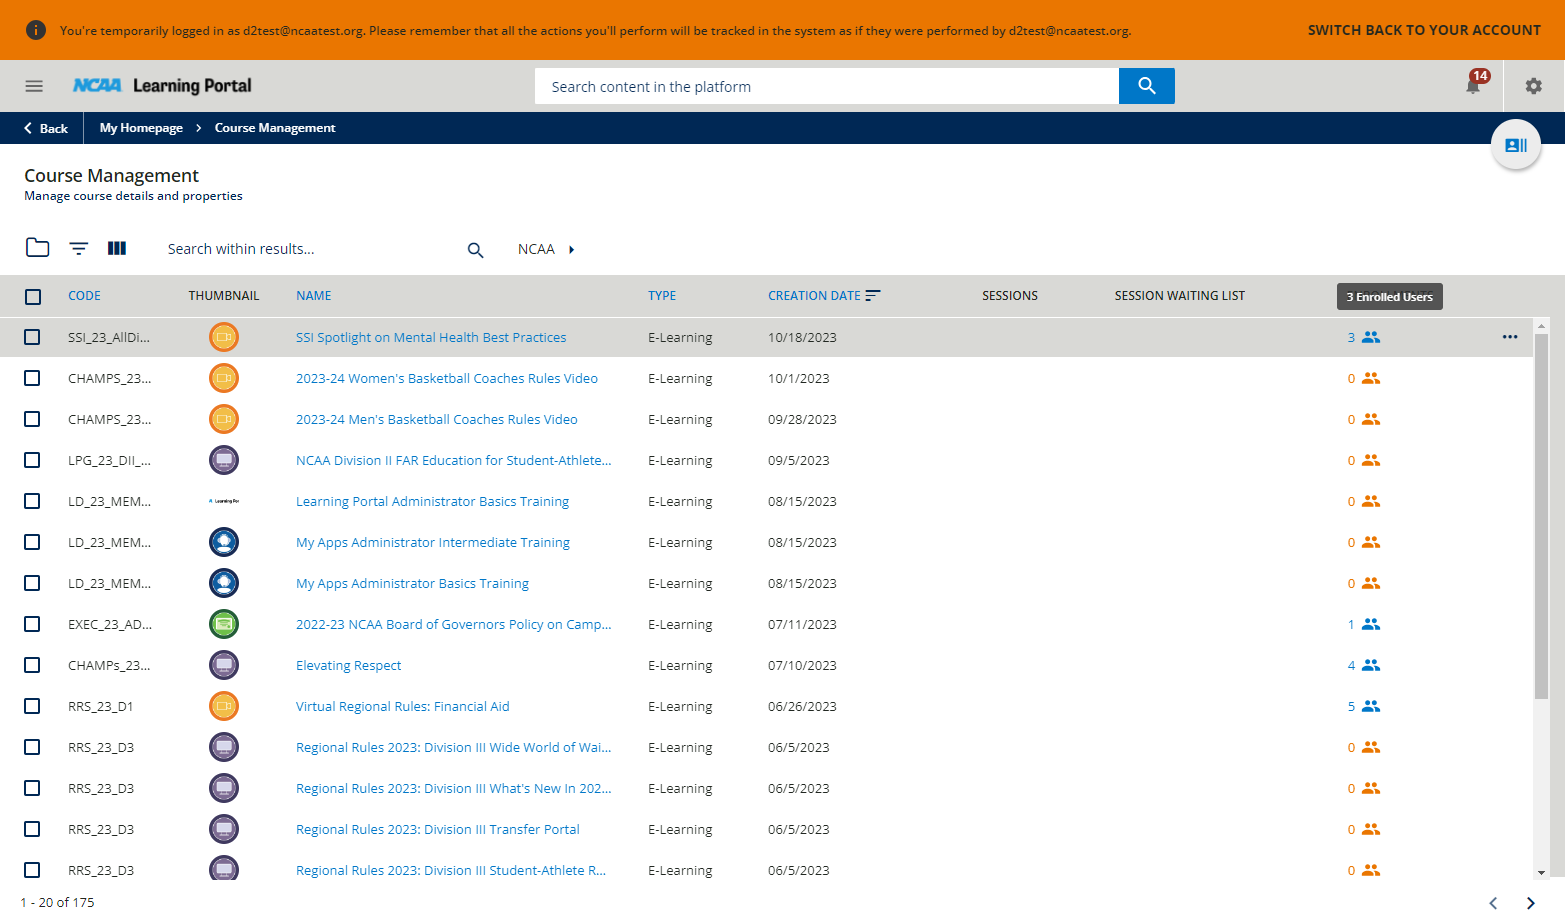Screen dimensions: 1565x923
Task: Open 2023-24 Men's Basketball Coaches Rules Video
Action: [437, 419]
